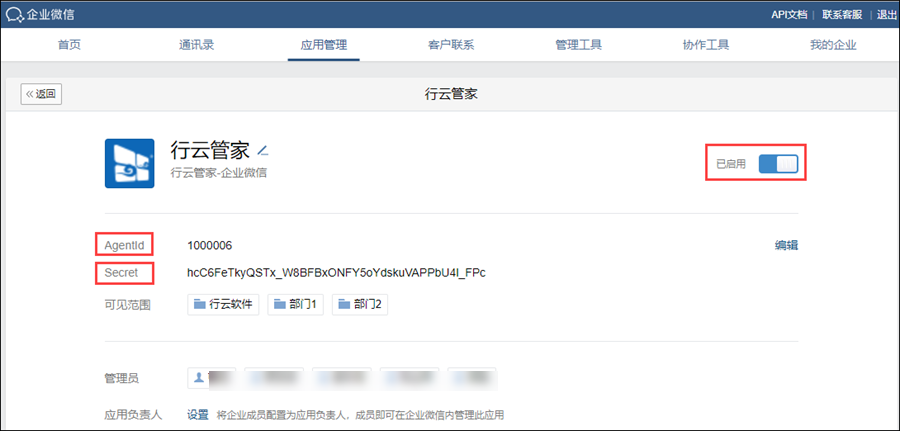Click the 行云管家 page title in header
This screenshot has width=900, height=431.
(451, 94)
